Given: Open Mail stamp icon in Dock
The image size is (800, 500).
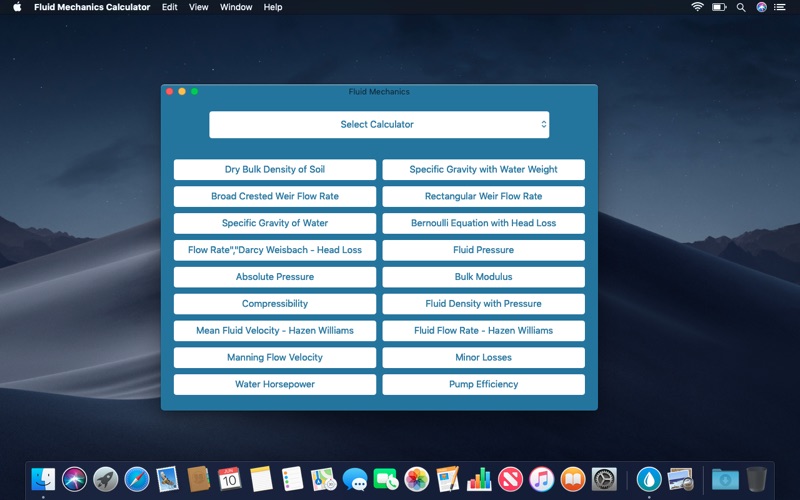Looking at the screenshot, I should [167, 479].
